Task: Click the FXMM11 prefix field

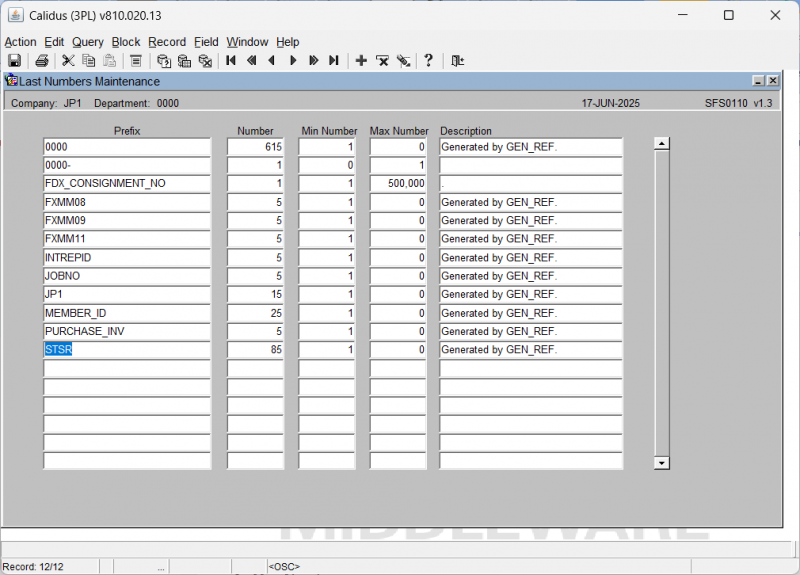Action: pyautogui.click(x=127, y=239)
